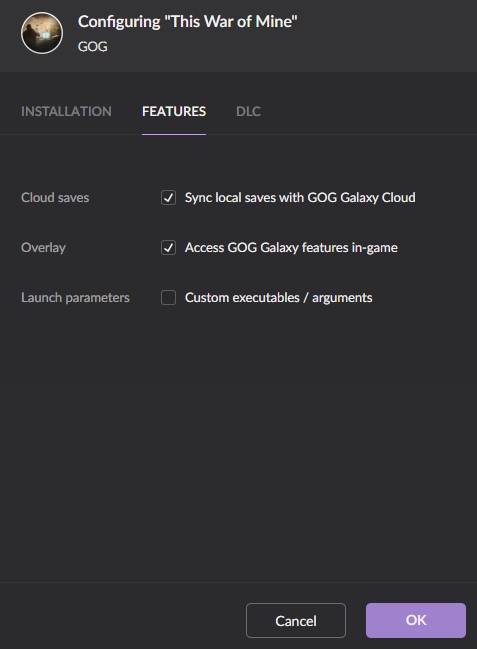Click the 'Sync local saves with GOG Galaxy Cloud' label
The width and height of the screenshot is (477, 649).
click(300, 197)
